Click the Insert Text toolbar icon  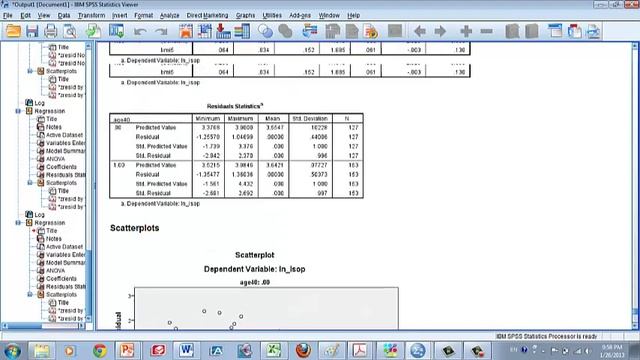pos(593,31)
